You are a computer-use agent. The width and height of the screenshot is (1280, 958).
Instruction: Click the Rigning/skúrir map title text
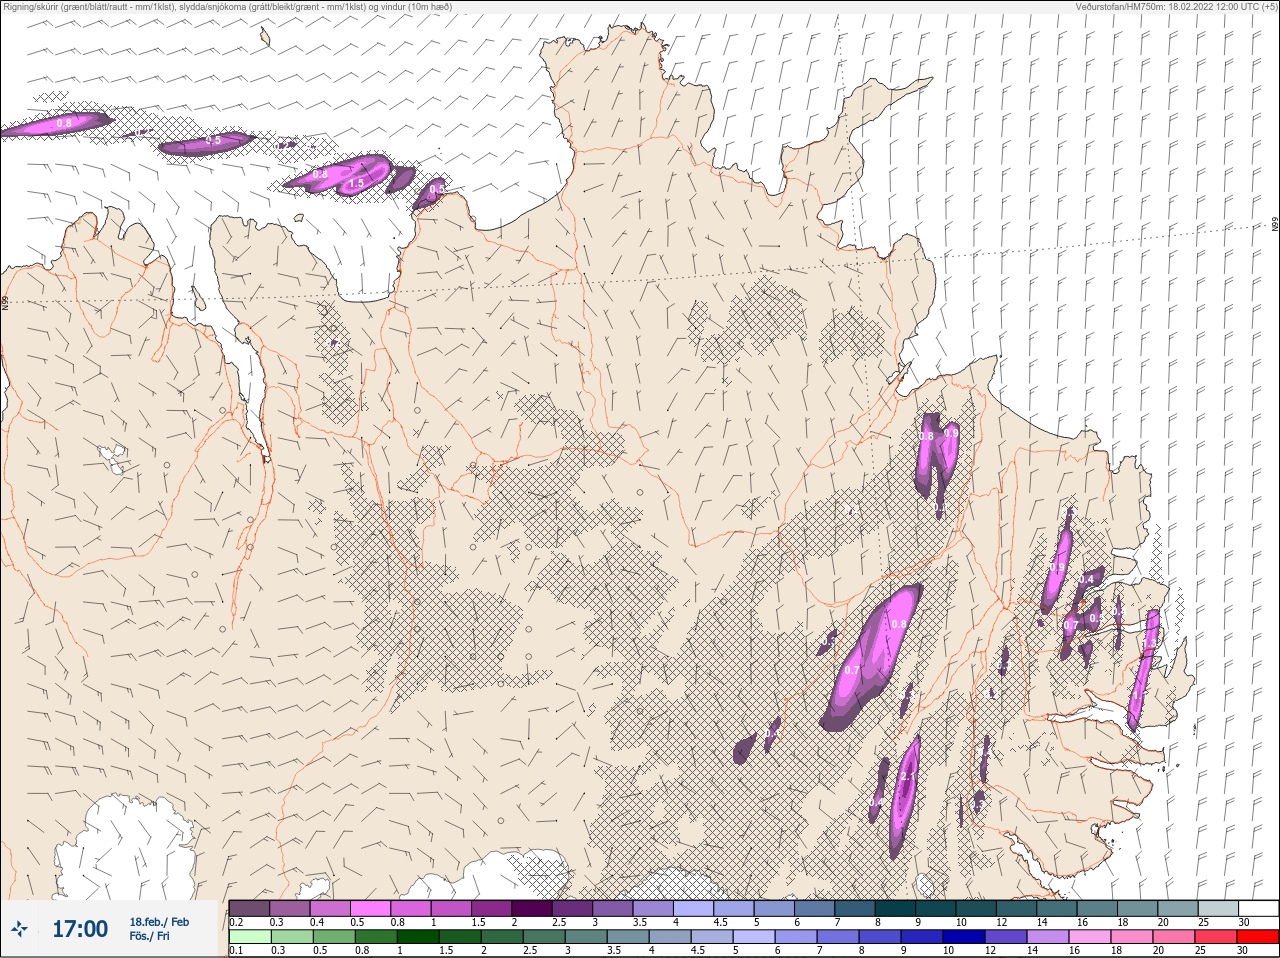coord(228,6)
